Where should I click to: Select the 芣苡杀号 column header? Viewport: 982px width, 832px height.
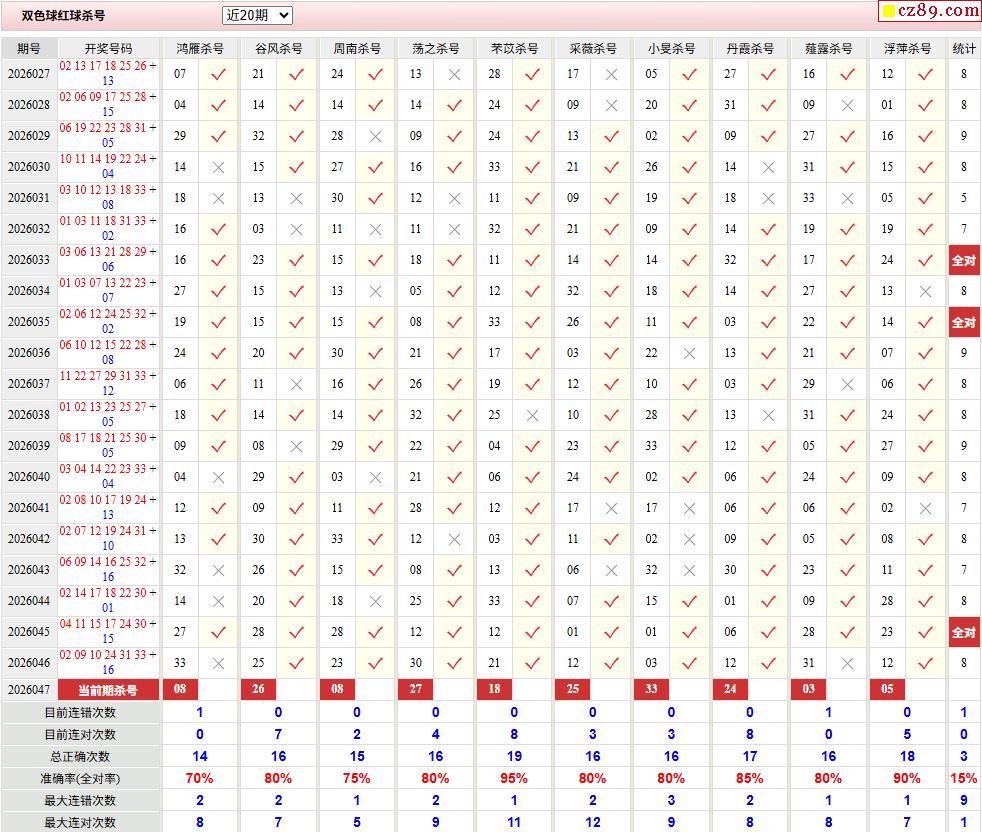point(514,48)
